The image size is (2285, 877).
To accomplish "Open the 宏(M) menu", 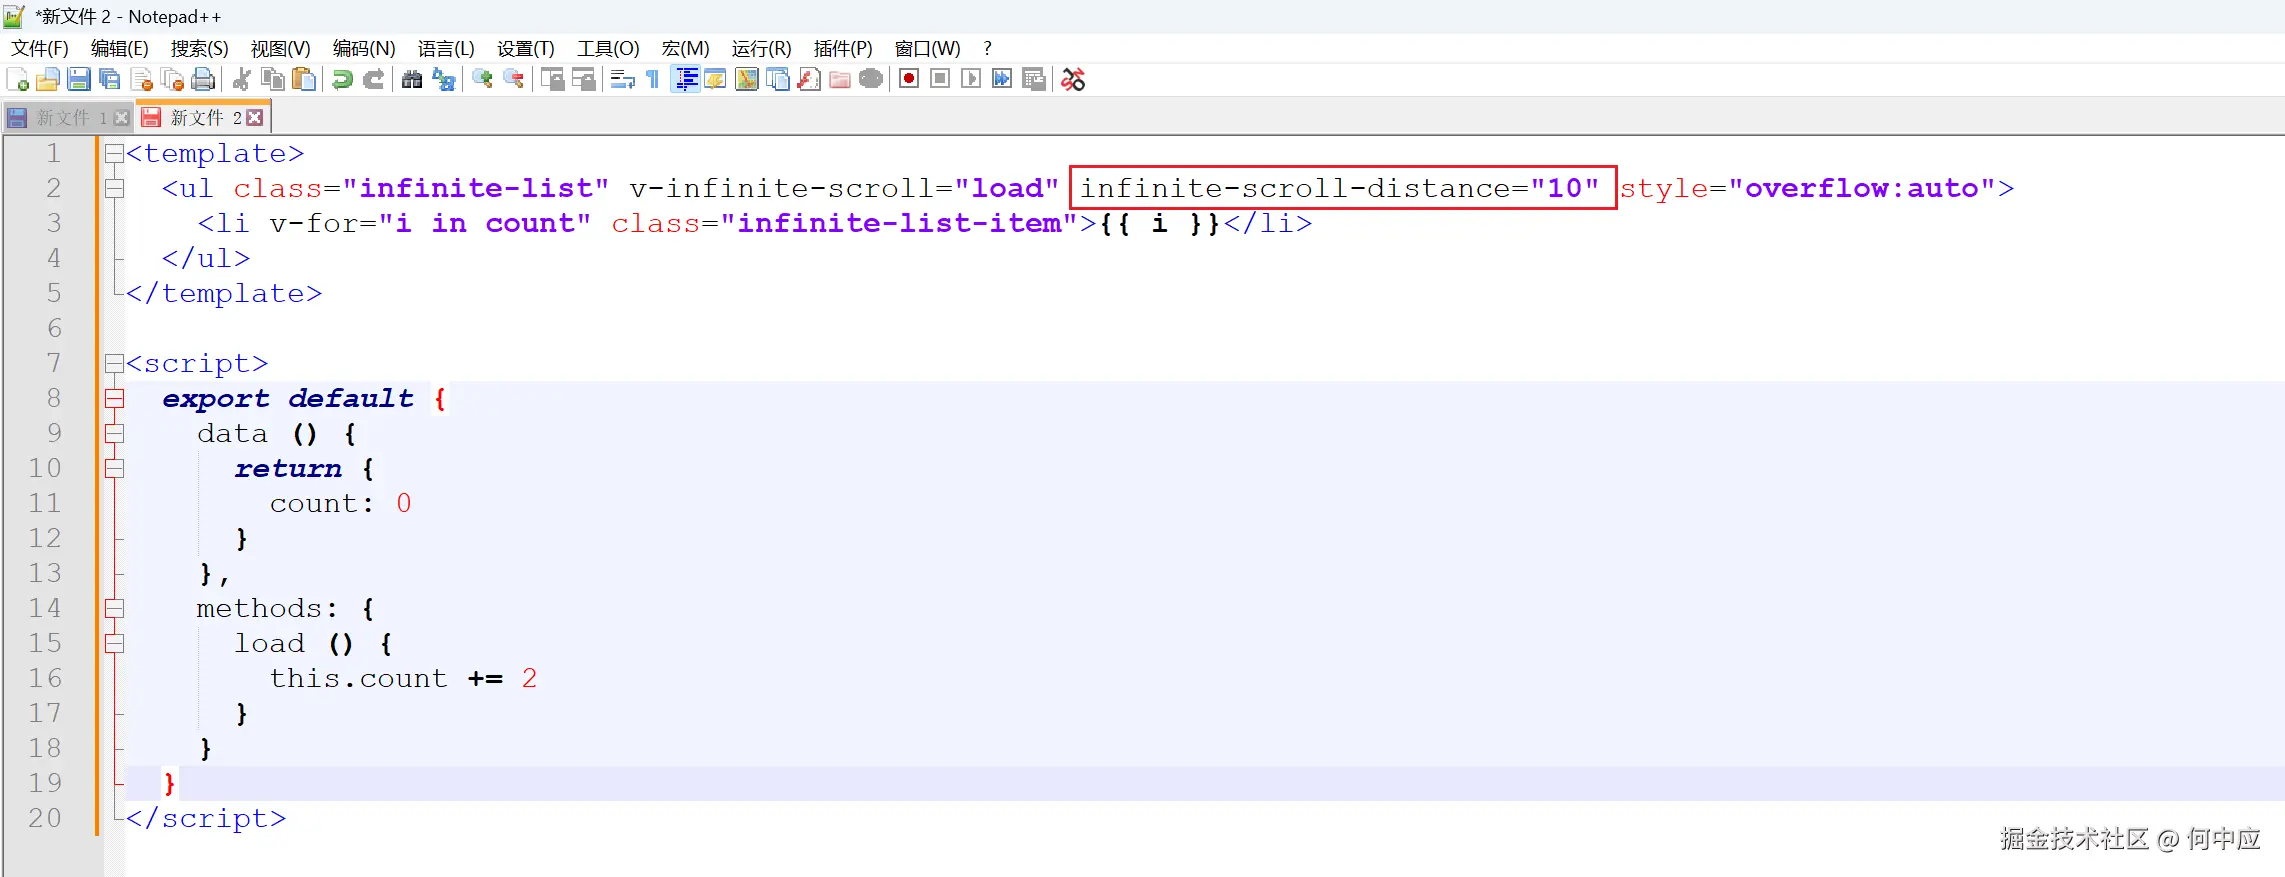I will 686,49.
